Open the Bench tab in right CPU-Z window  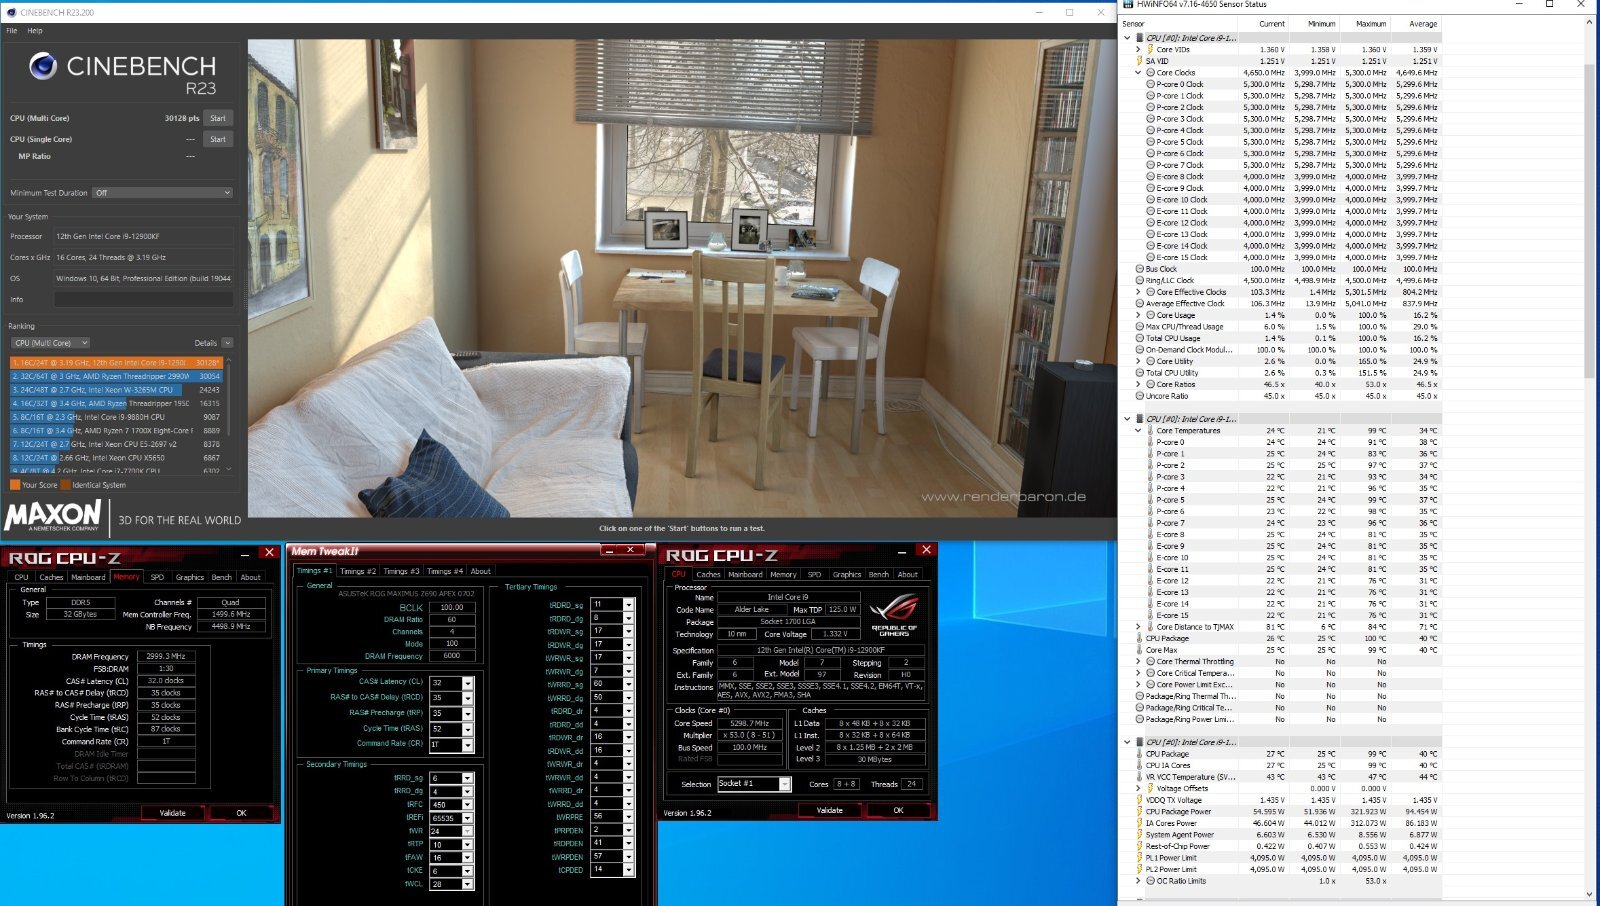tap(878, 575)
